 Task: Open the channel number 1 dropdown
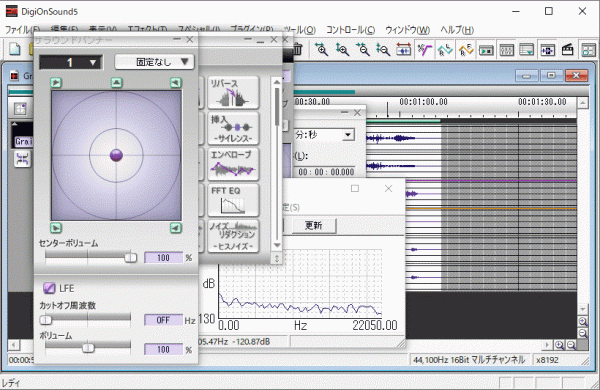tap(71, 62)
